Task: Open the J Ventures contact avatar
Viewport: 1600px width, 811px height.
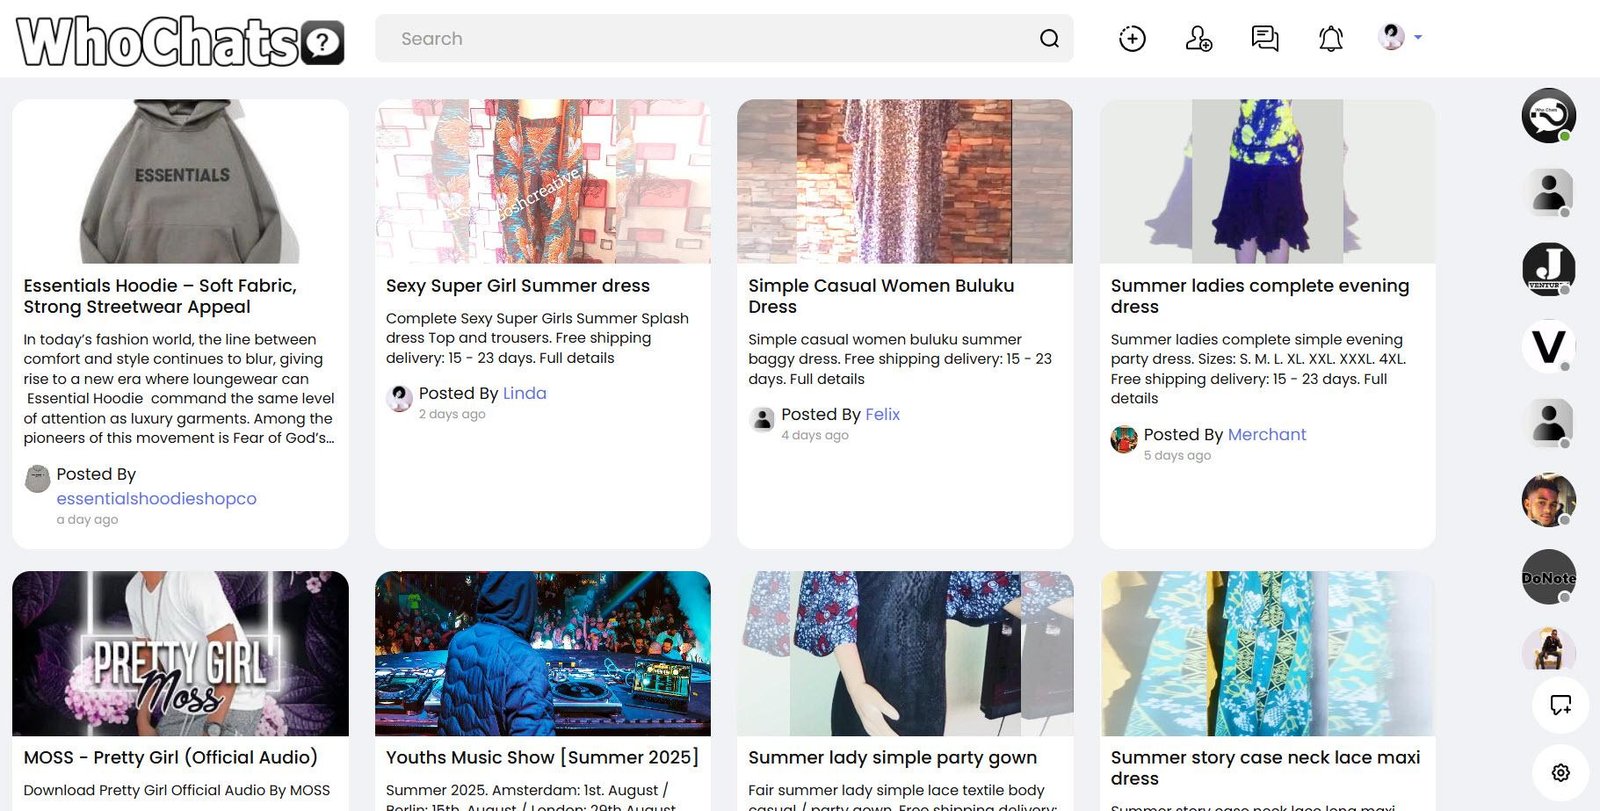Action: [x=1549, y=269]
